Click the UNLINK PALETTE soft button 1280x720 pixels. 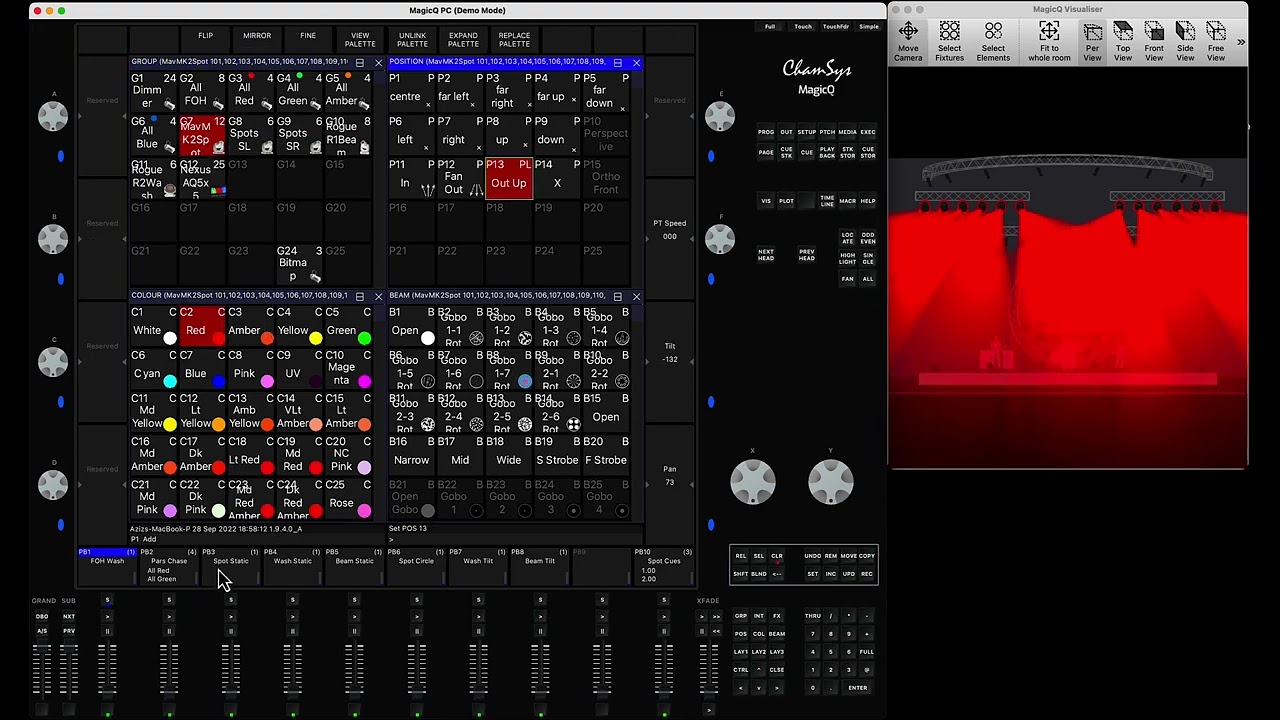tap(412, 39)
